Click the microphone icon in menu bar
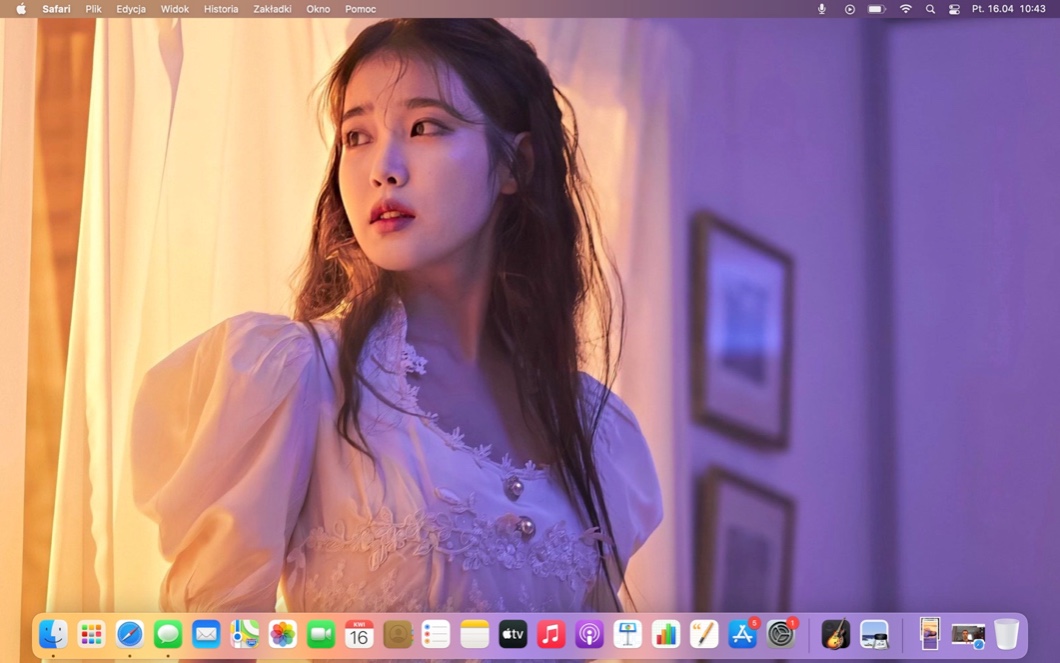This screenshot has width=1060, height=663. coord(822,9)
